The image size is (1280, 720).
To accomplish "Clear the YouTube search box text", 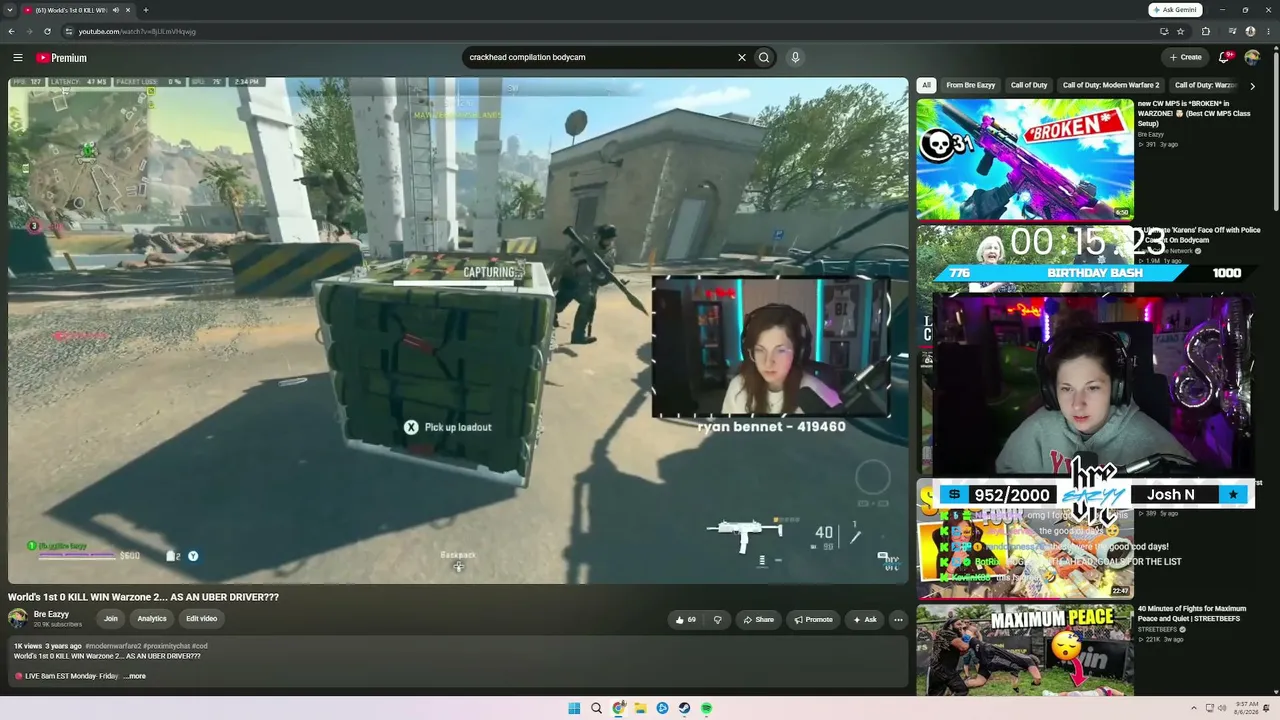I will [741, 57].
